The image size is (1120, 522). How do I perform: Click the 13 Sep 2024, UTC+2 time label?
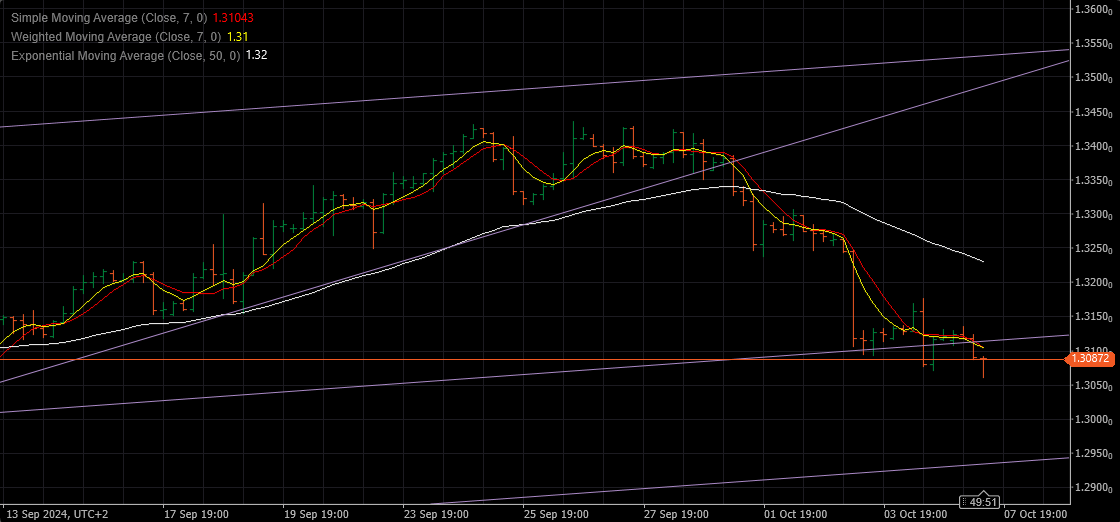point(59,514)
